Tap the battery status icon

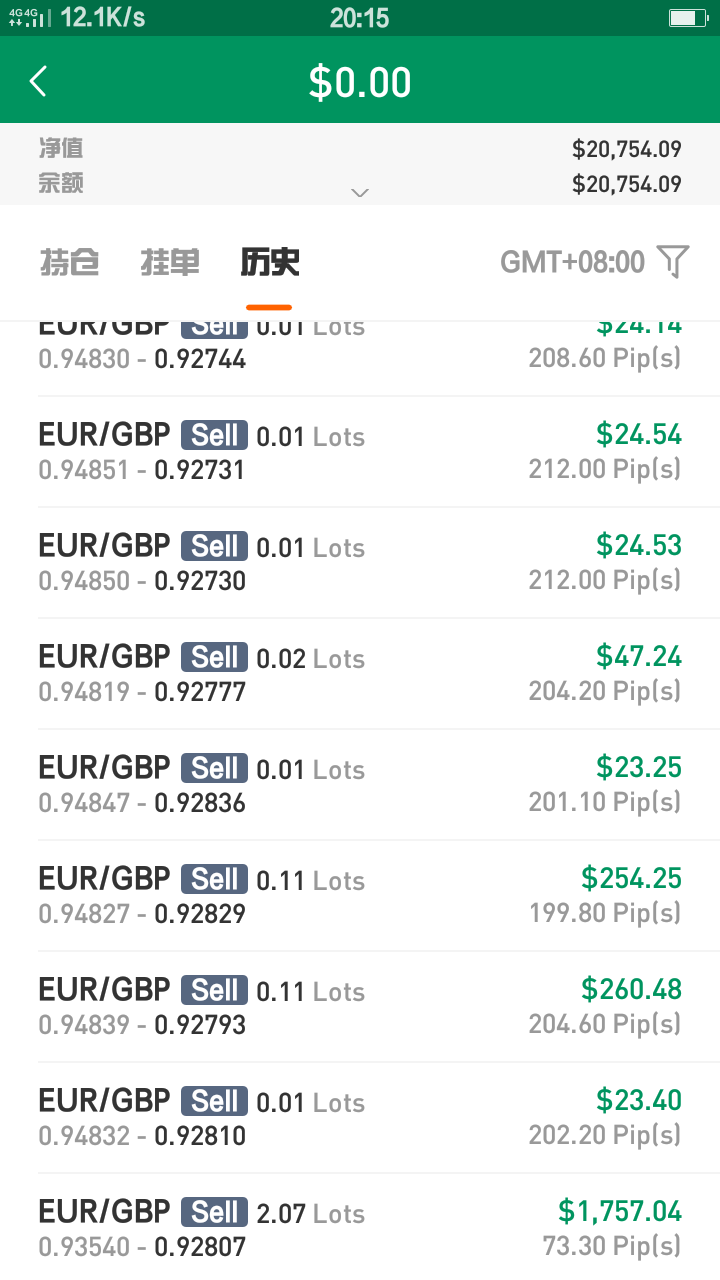point(687,18)
